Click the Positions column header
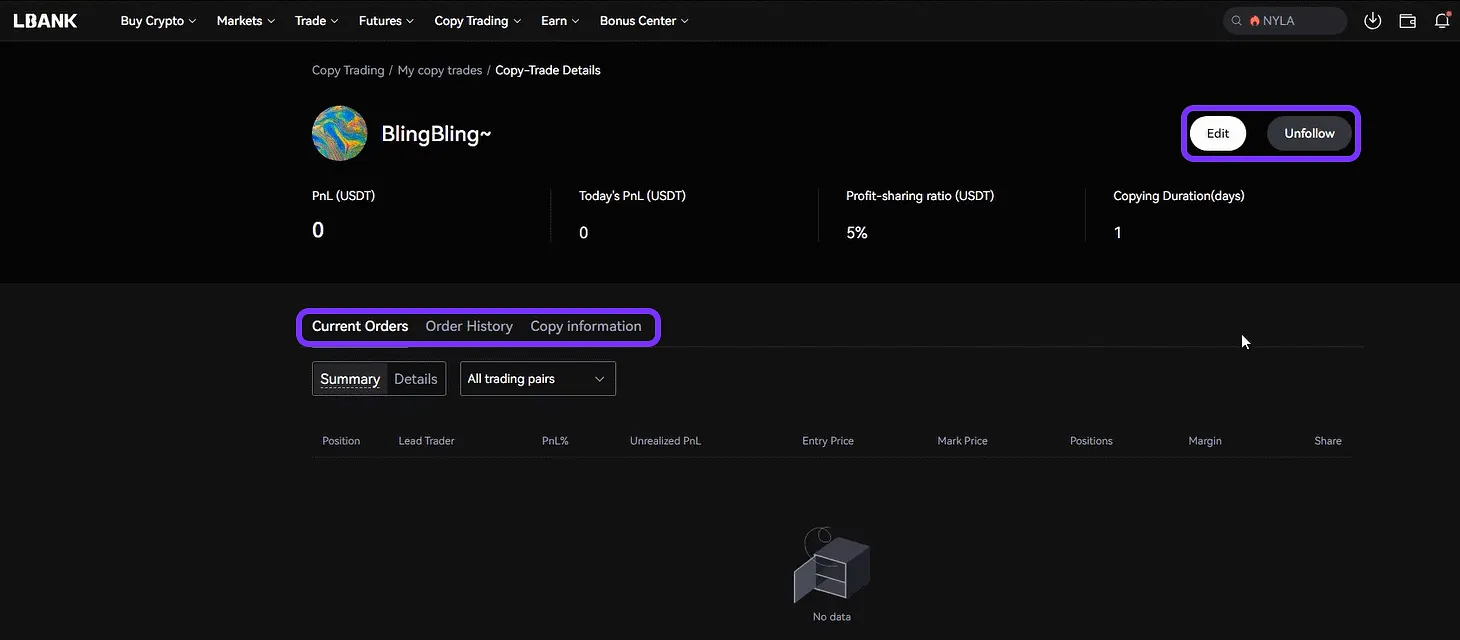The width and height of the screenshot is (1460, 640). [1091, 441]
